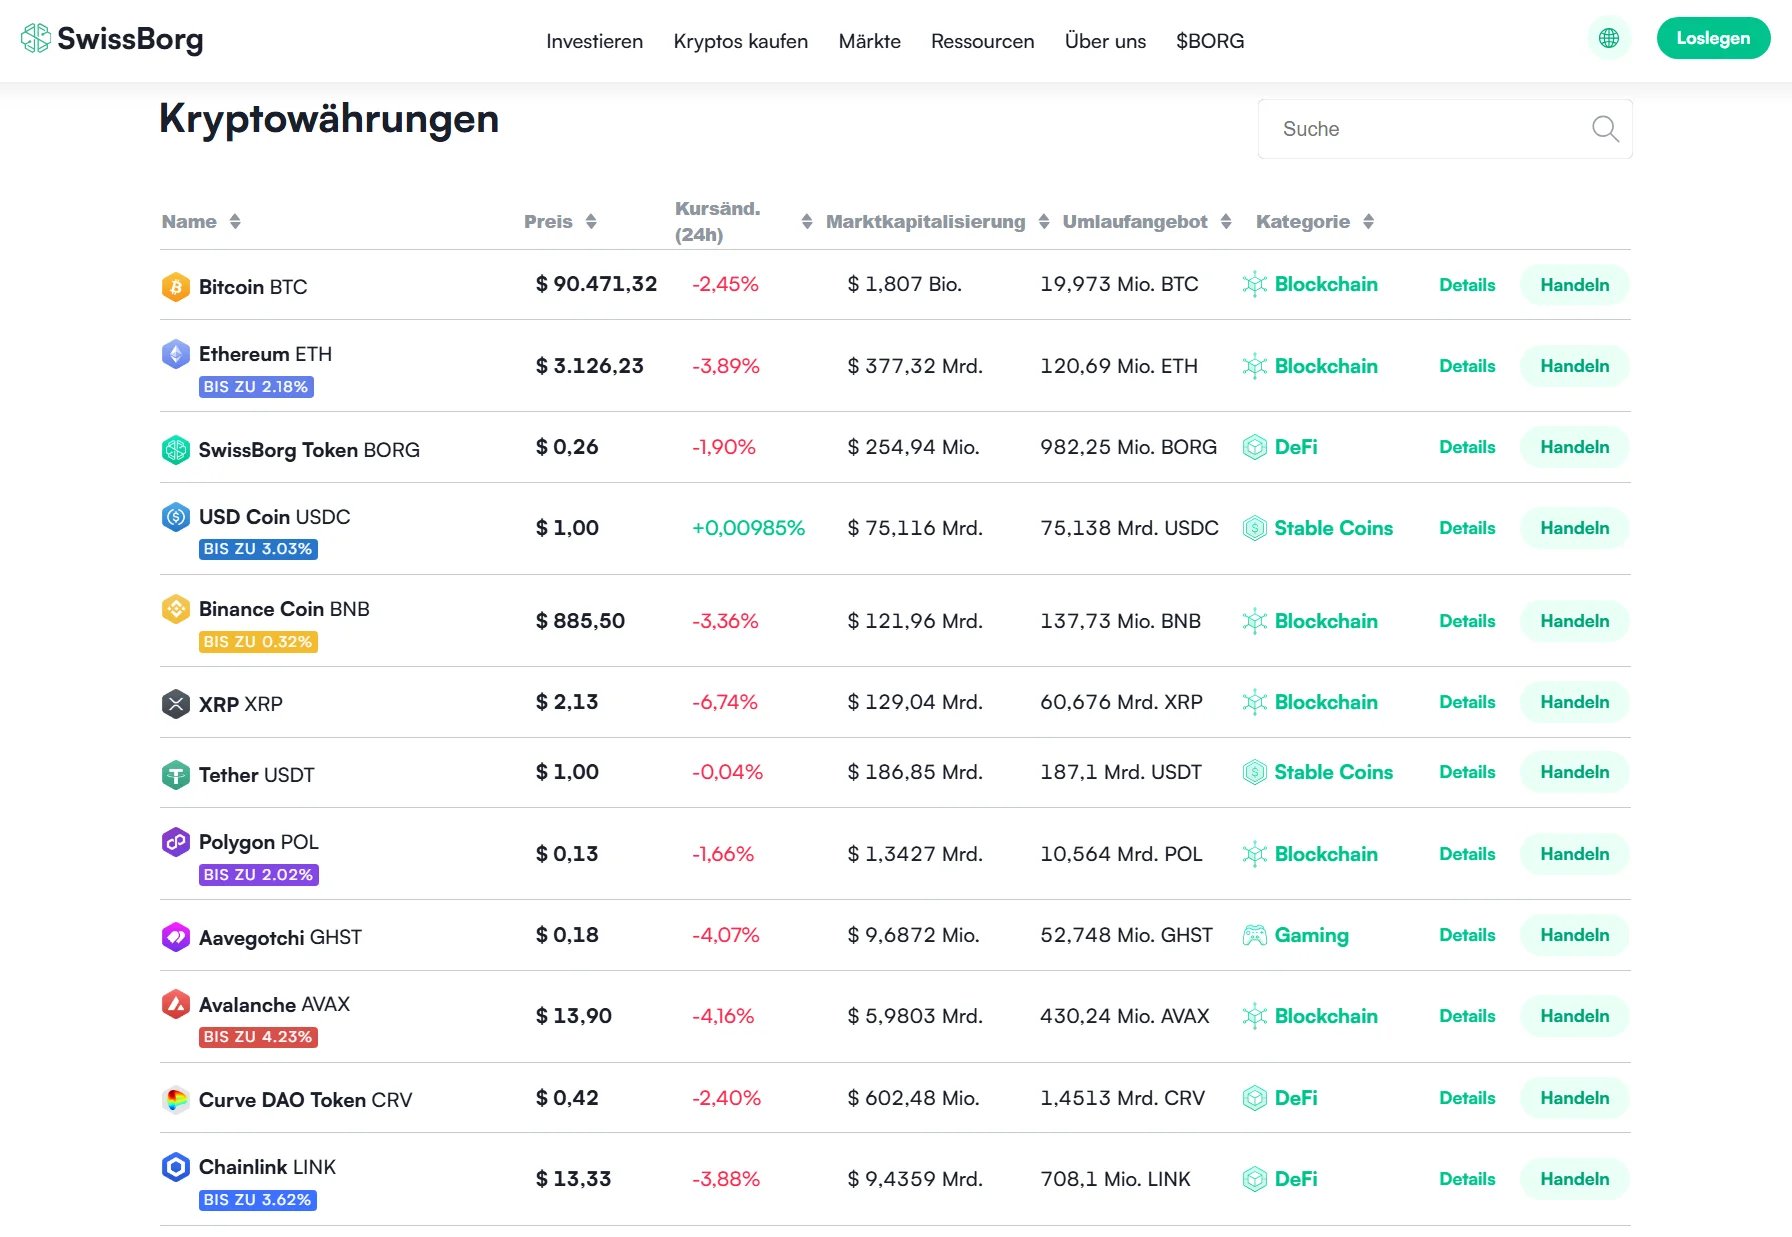Open the language globe selector
Image resolution: width=1792 pixels, height=1237 pixels.
click(x=1609, y=38)
